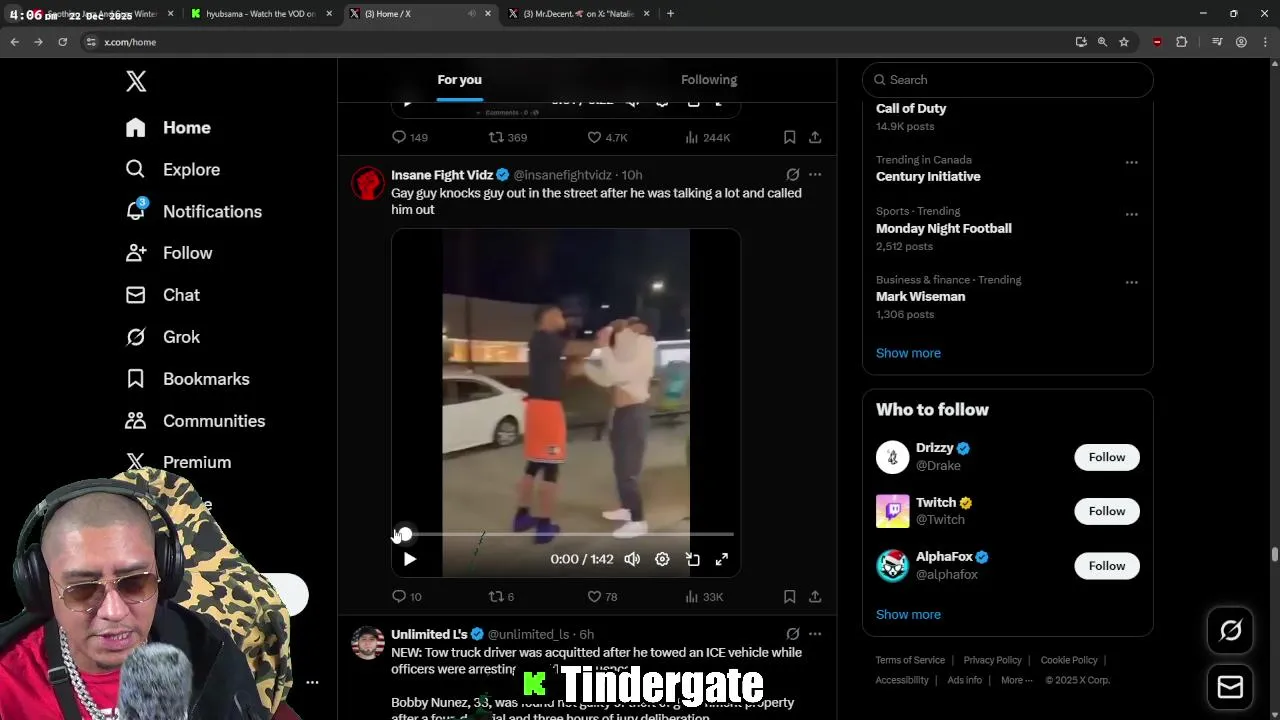Screen dimensions: 1280x720
Task: Follow AlphaFox account
Action: click(x=1106, y=566)
